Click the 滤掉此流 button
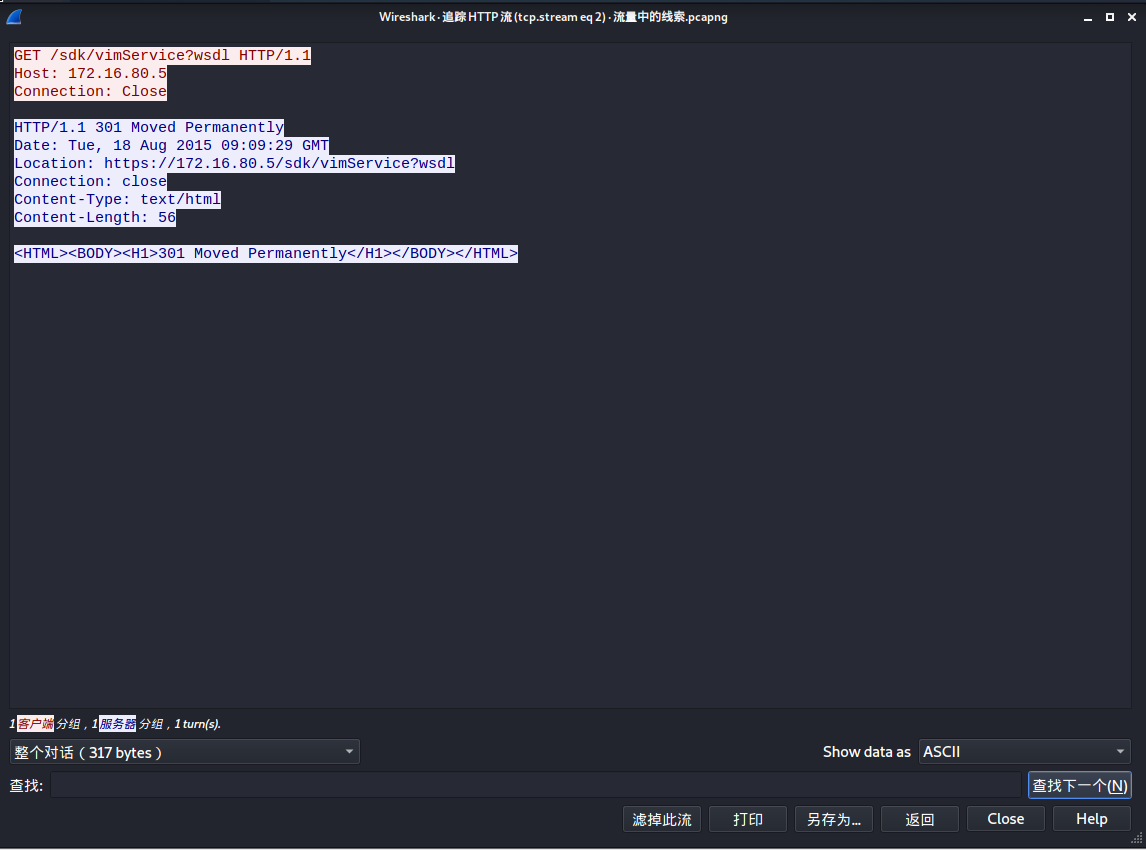 point(662,819)
